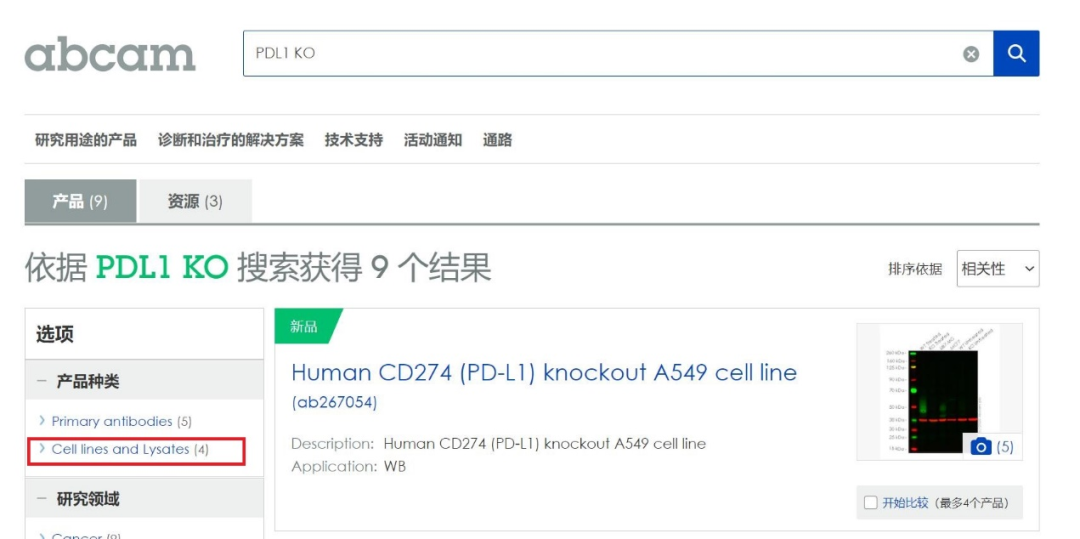Open 活动通知 menu

point(433,140)
